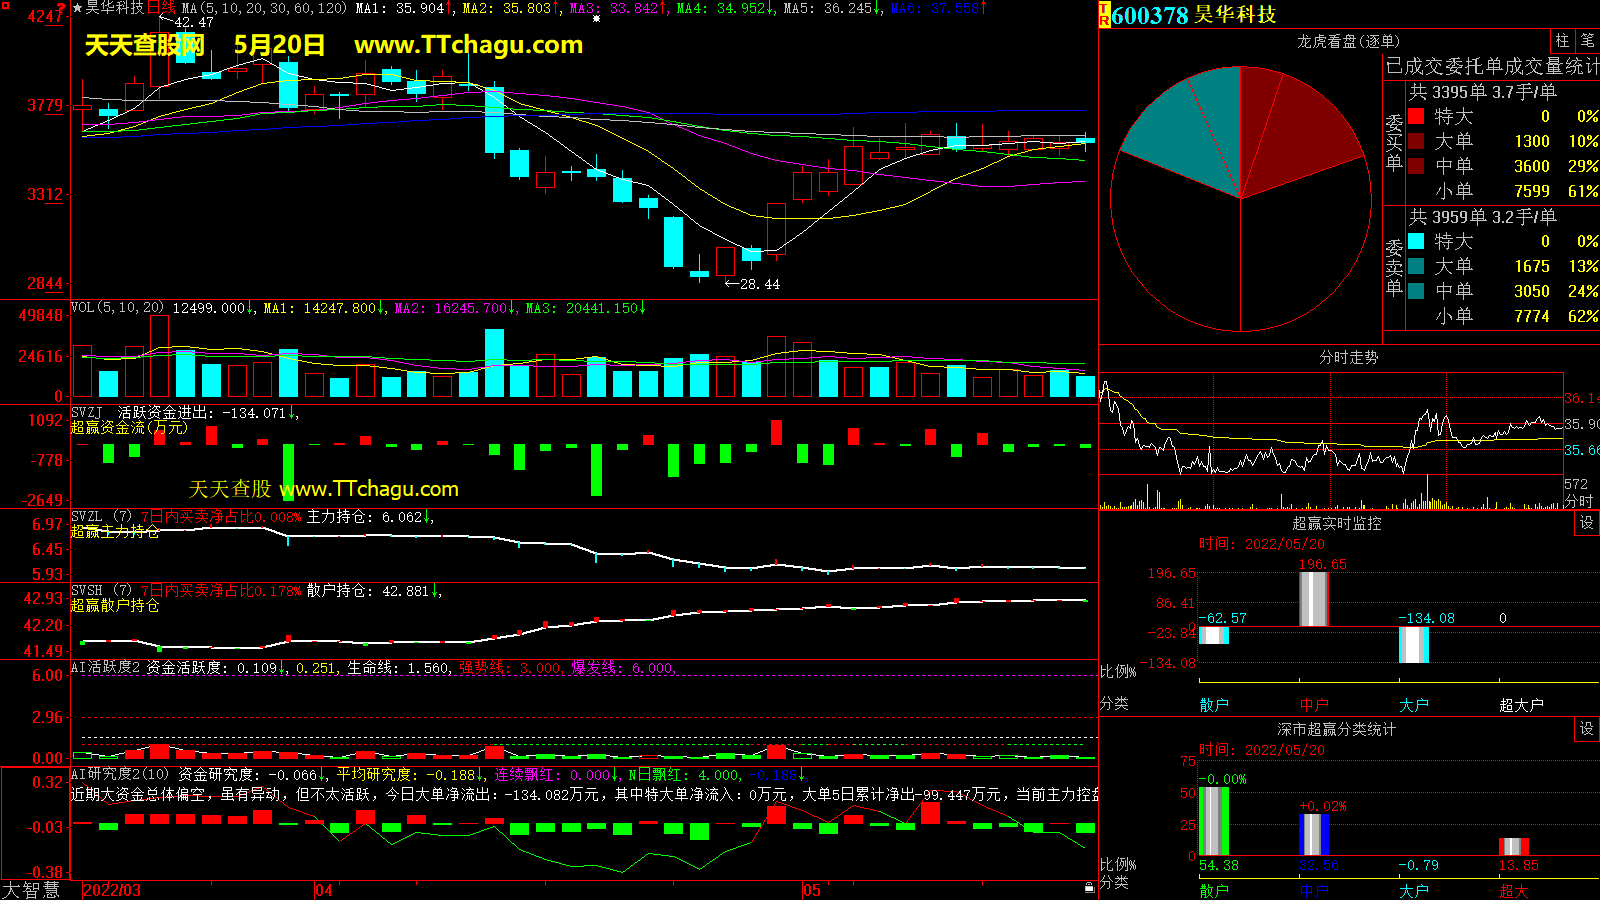Screen dimensions: 1600x900
Task: Open 设 settings for 深市超赢分类统计 panel
Action: tap(1587, 729)
